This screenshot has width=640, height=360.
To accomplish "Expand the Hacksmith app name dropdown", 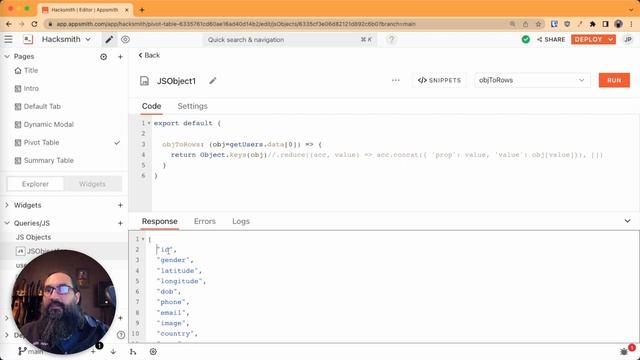I will pos(88,39).
